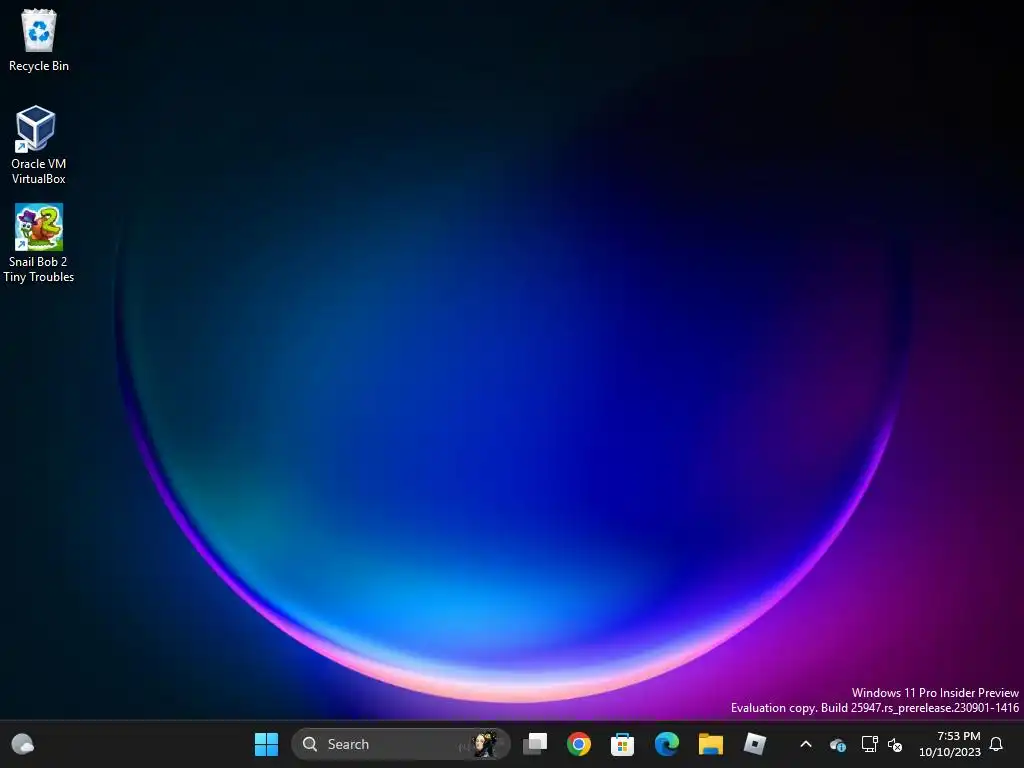The width and height of the screenshot is (1024, 768).
Task: Click the taskbar Search box
Action: (x=400, y=744)
